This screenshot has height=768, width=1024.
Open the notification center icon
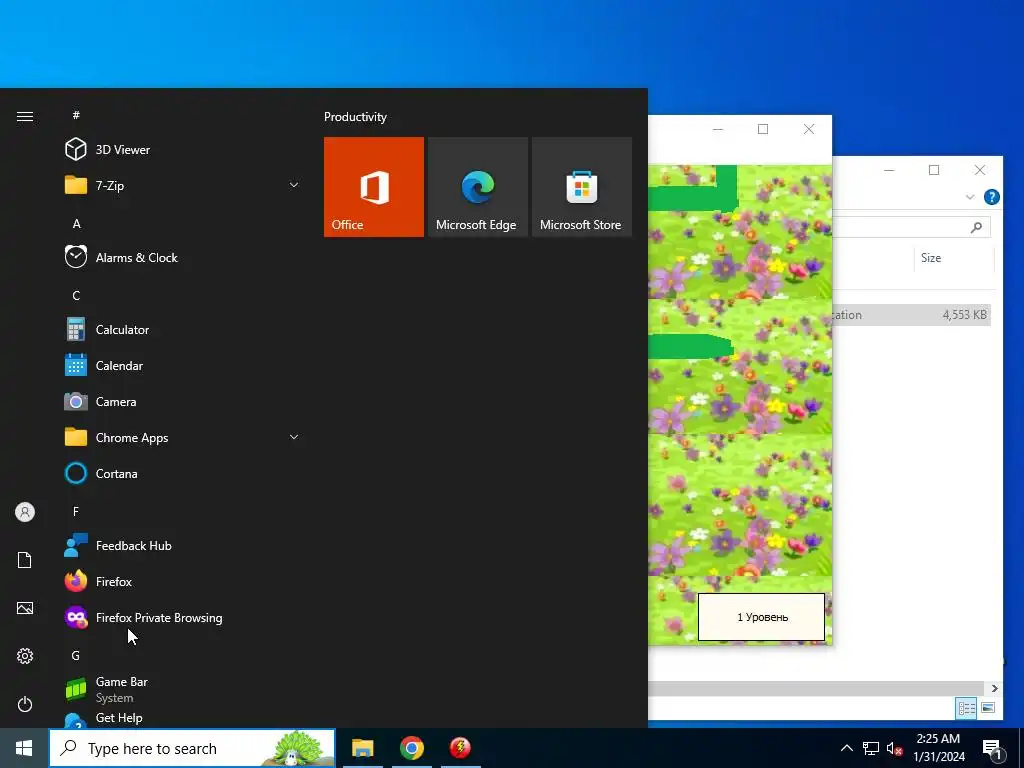coord(993,749)
